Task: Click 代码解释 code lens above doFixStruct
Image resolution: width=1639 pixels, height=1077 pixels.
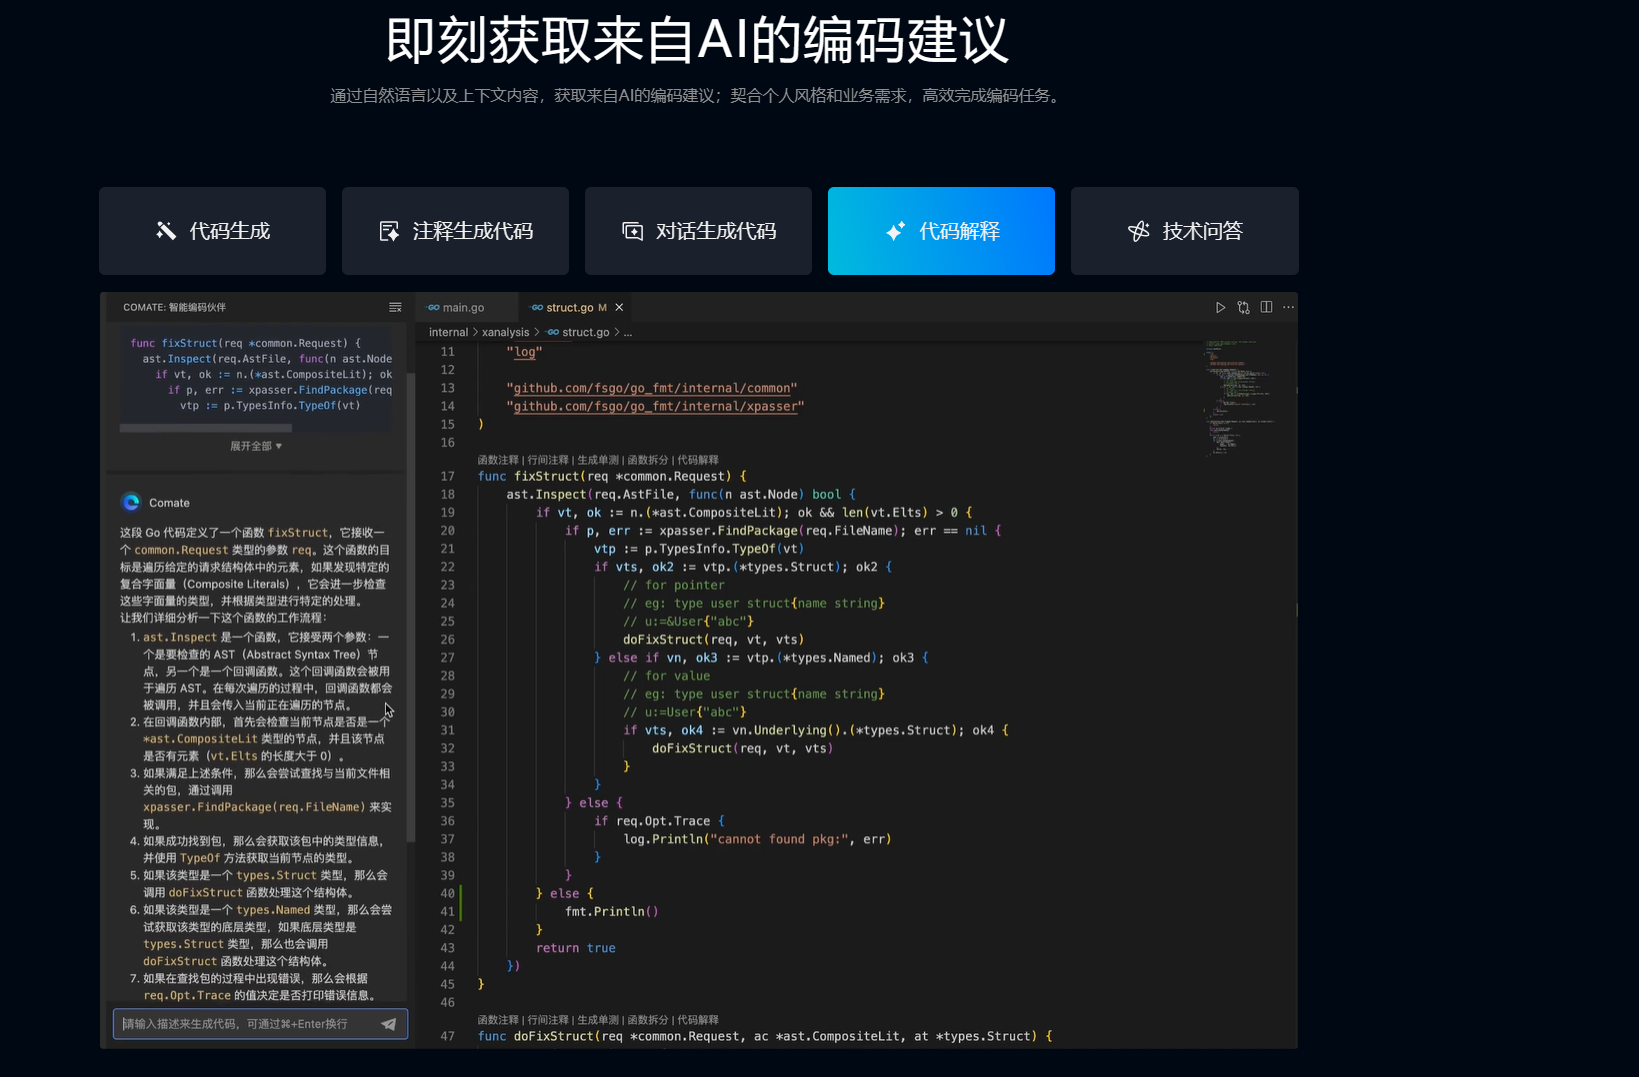Action: click(x=698, y=1020)
